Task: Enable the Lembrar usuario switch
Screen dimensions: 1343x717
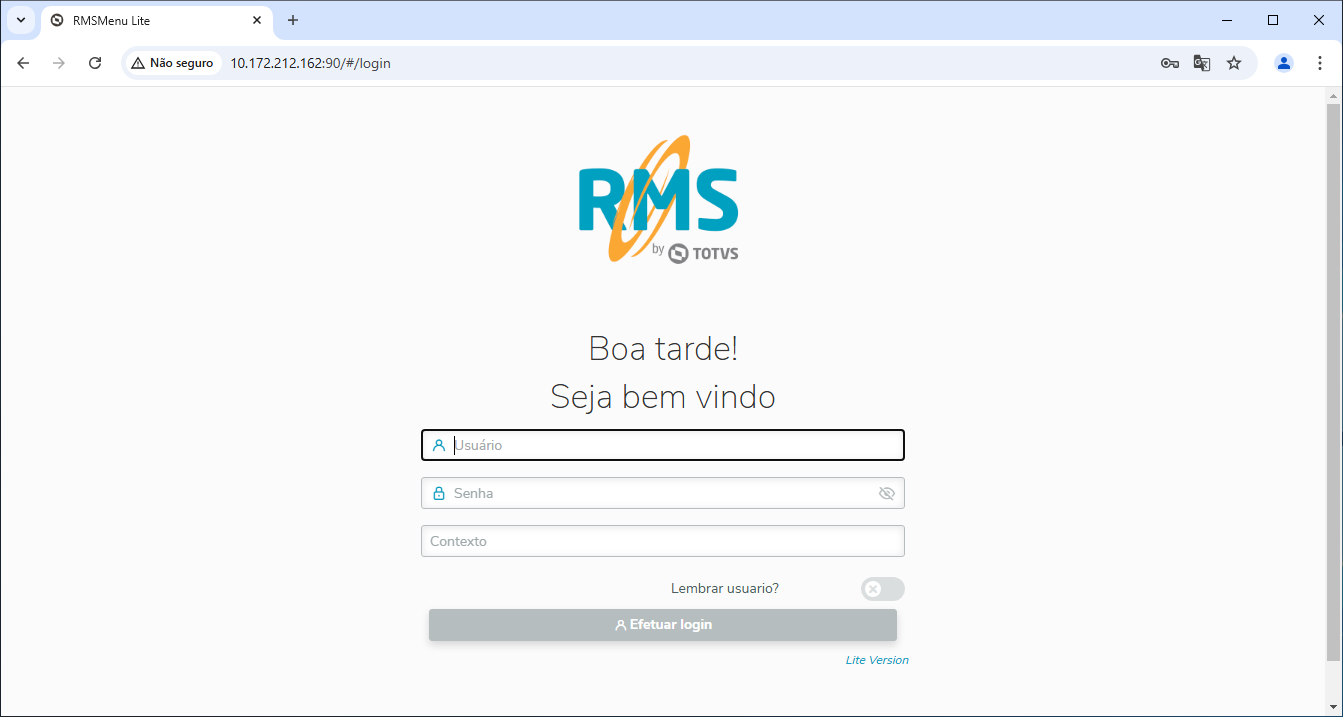Action: tap(883, 589)
